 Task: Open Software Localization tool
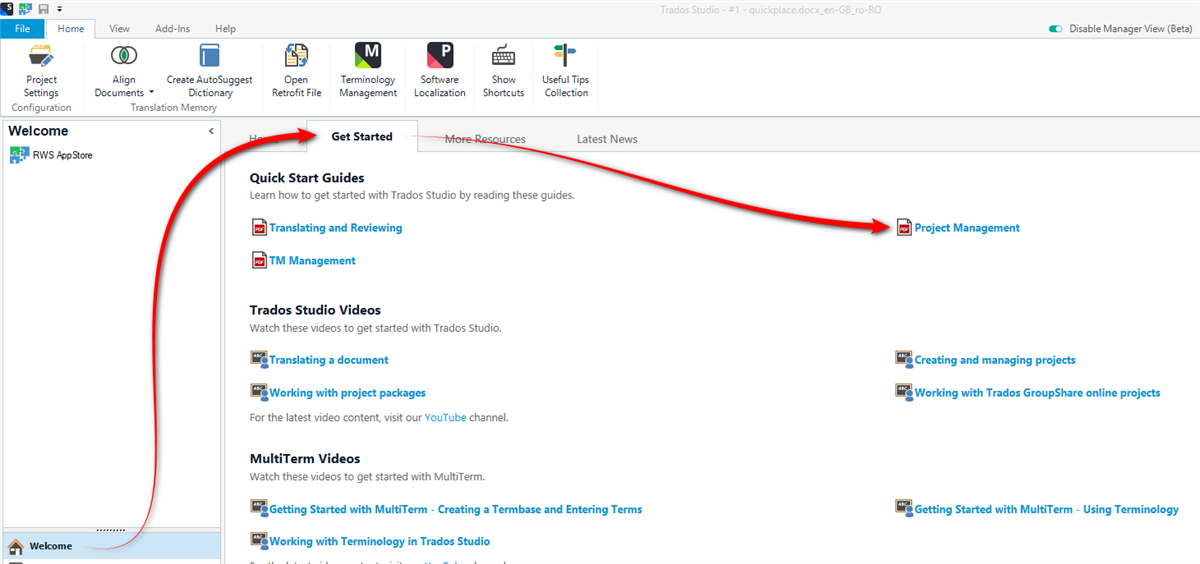coord(439,70)
